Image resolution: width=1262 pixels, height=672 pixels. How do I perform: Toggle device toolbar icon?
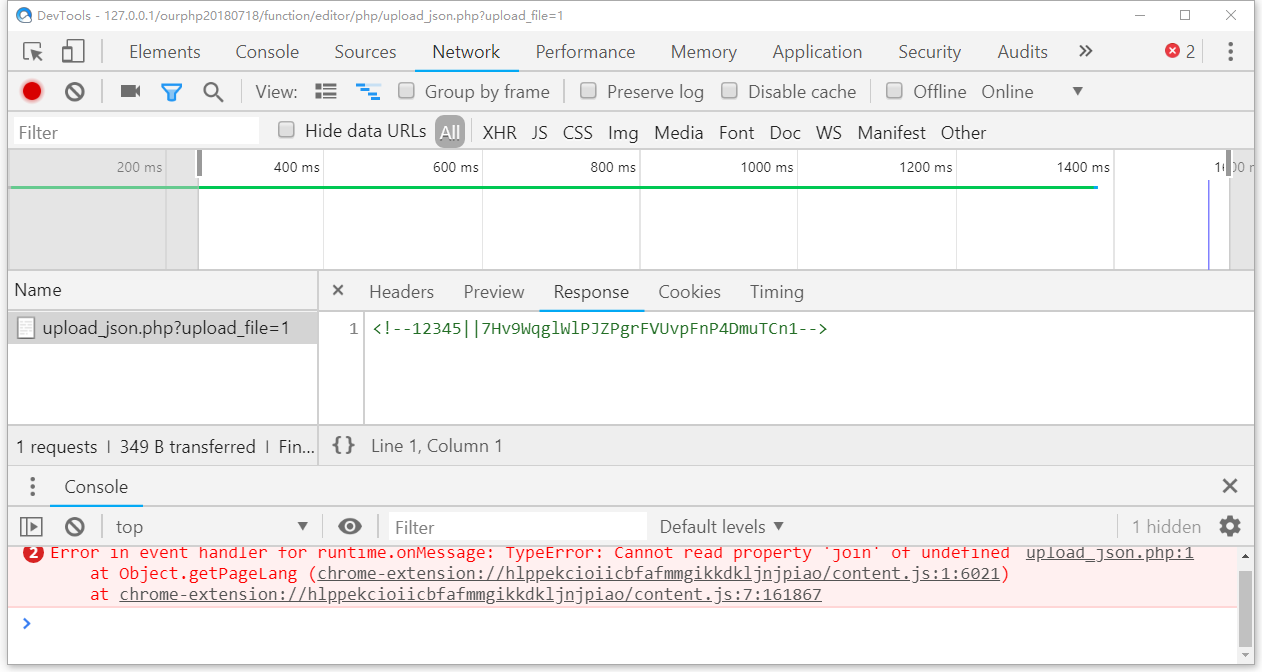click(73, 52)
